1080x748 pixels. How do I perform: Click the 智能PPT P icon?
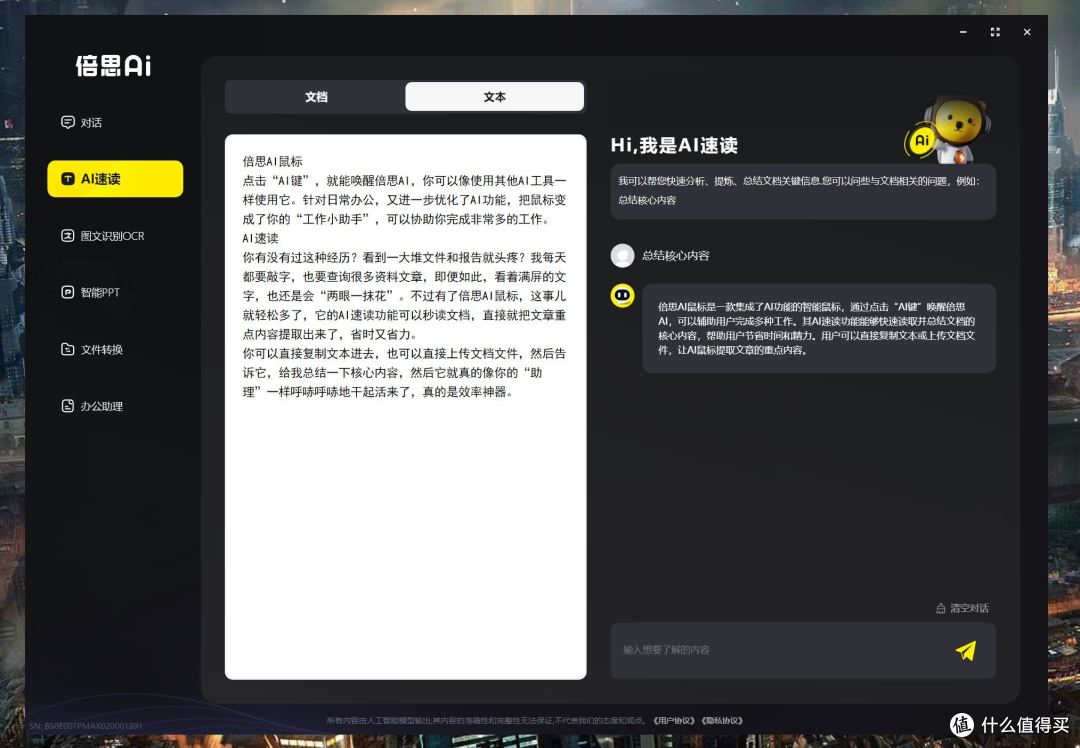(x=68, y=292)
